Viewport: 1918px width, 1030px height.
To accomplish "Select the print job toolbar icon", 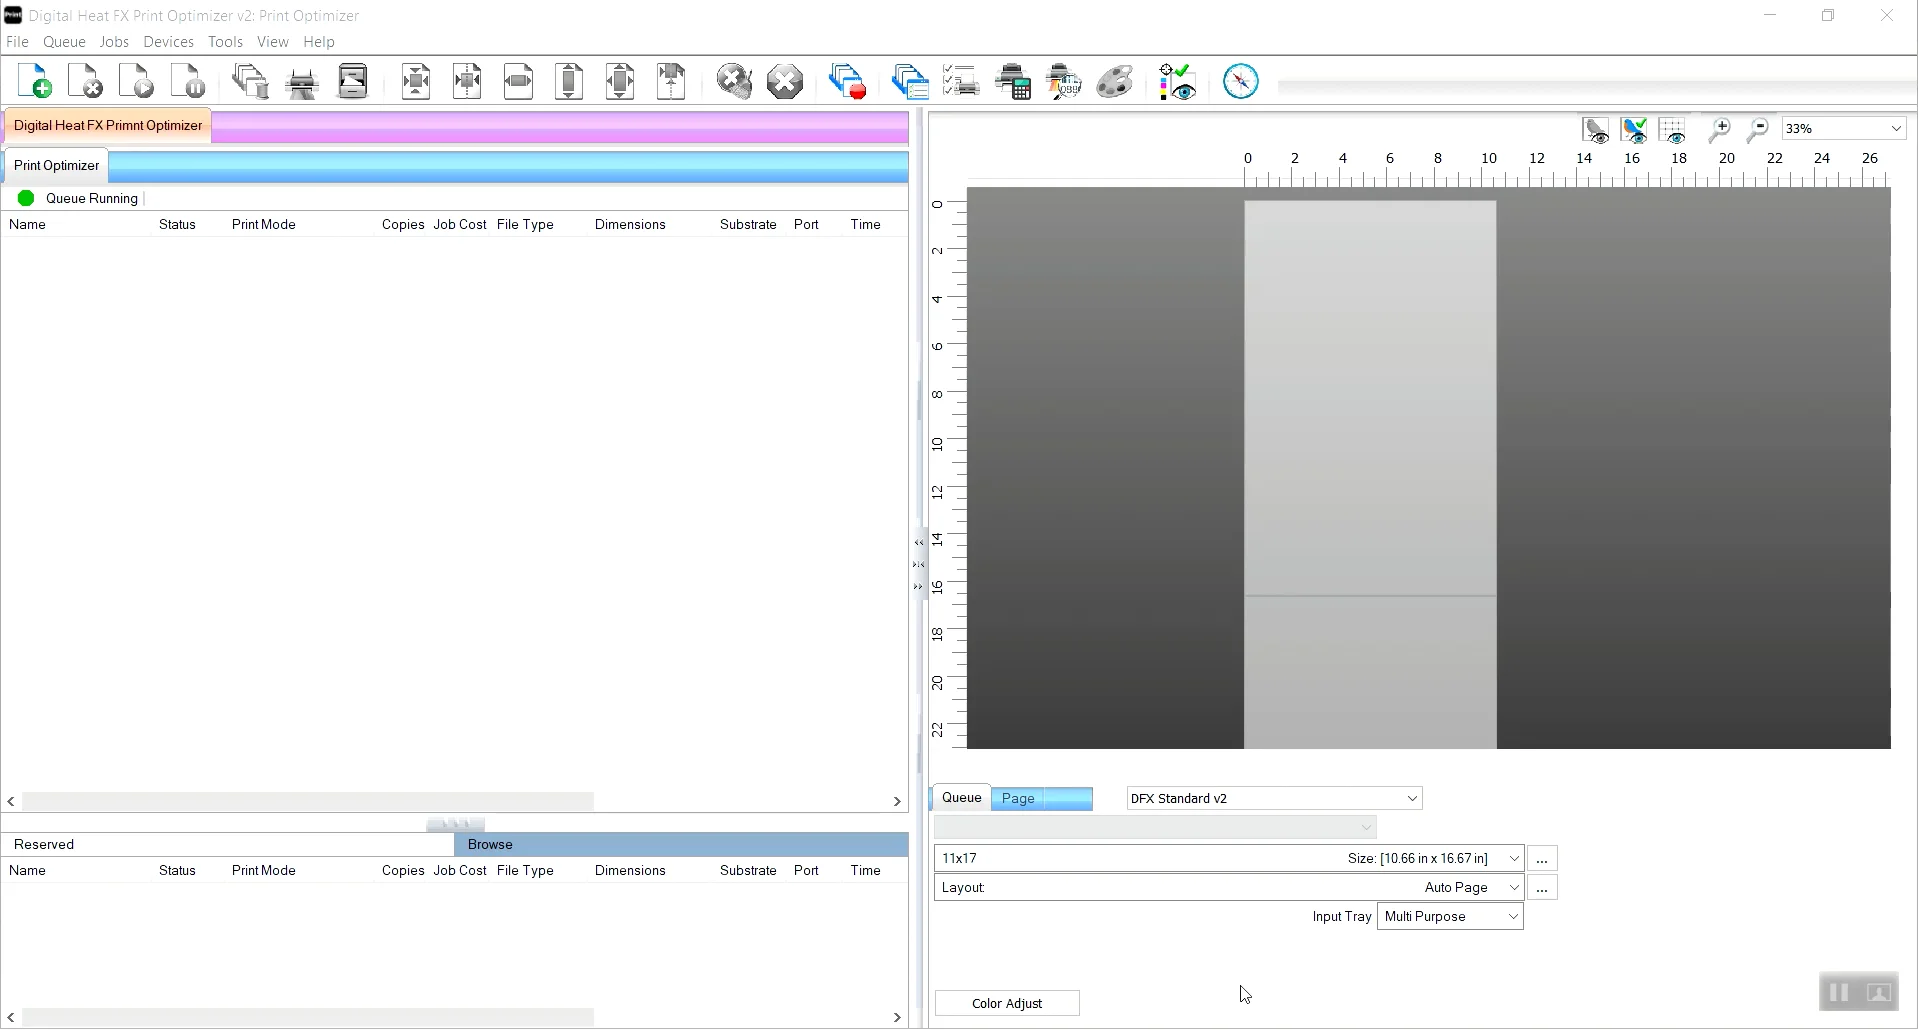I will point(301,81).
